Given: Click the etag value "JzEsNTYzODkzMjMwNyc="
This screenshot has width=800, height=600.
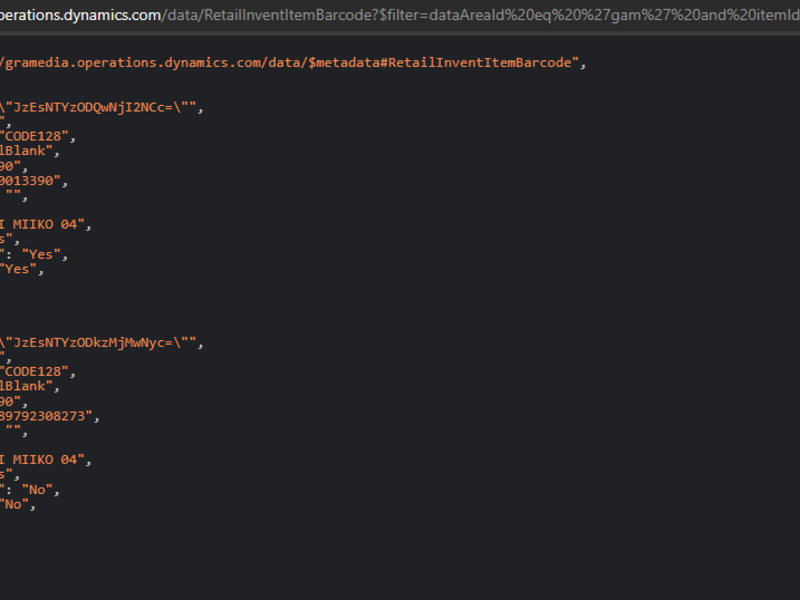Looking at the screenshot, I should [102, 343].
